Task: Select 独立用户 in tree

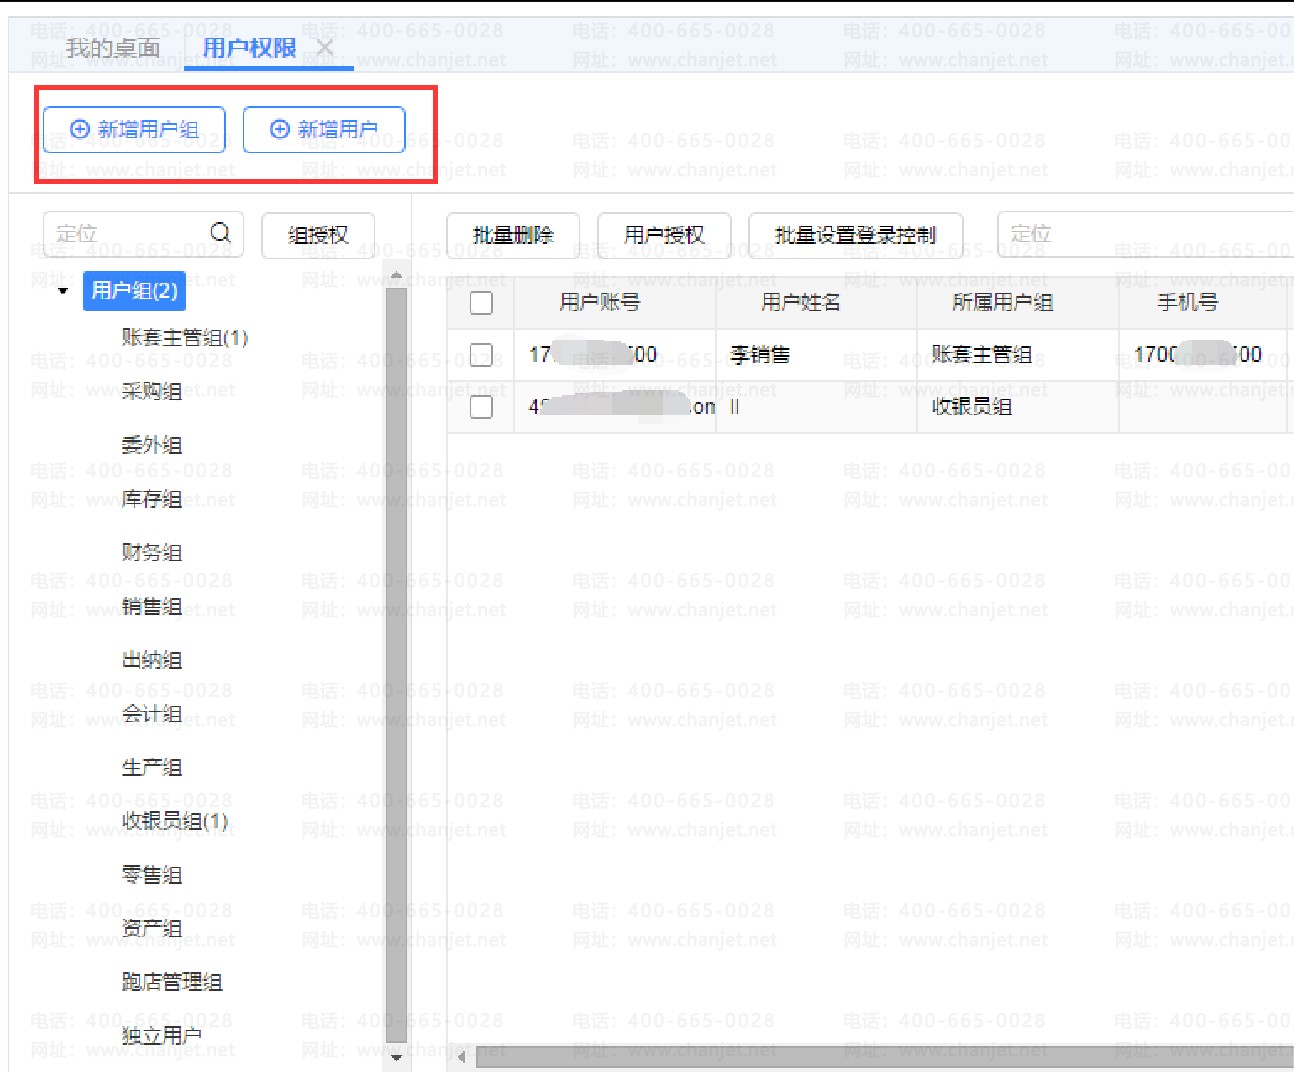Action: point(162,1036)
